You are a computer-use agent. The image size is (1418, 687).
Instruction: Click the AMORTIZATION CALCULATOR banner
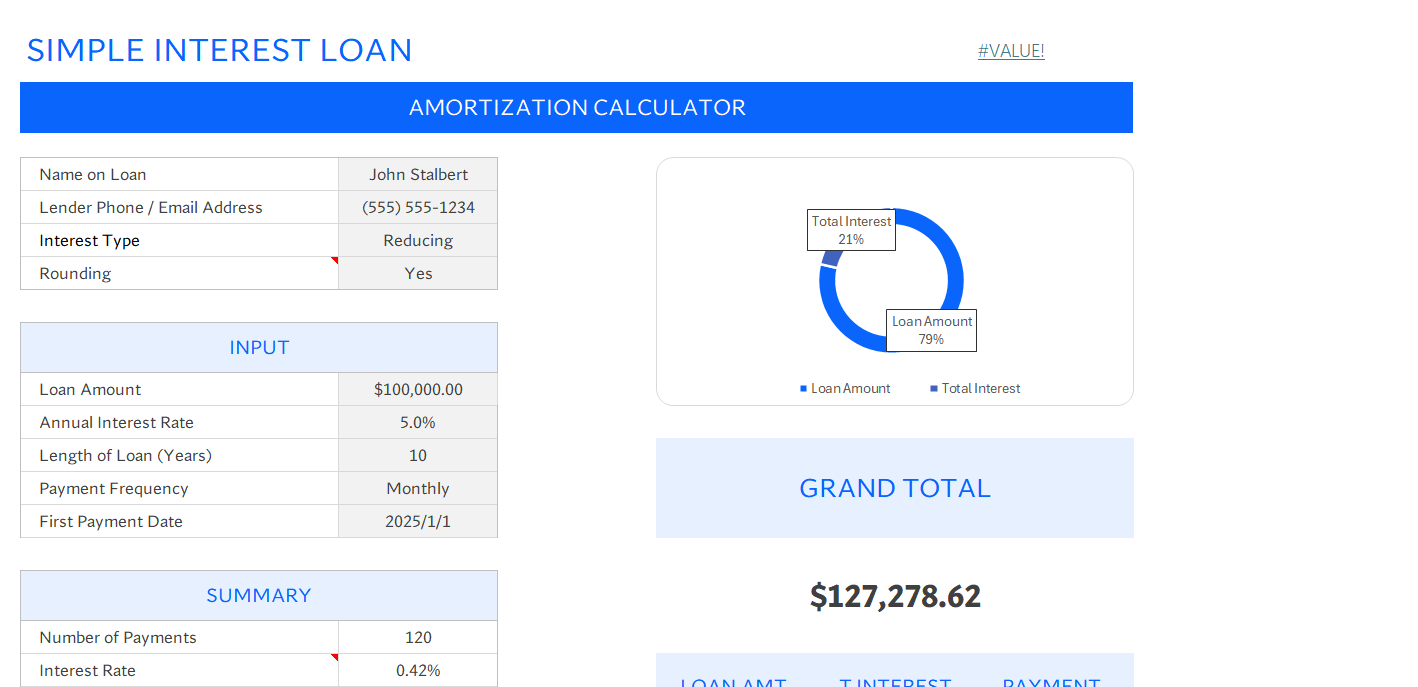[576, 107]
